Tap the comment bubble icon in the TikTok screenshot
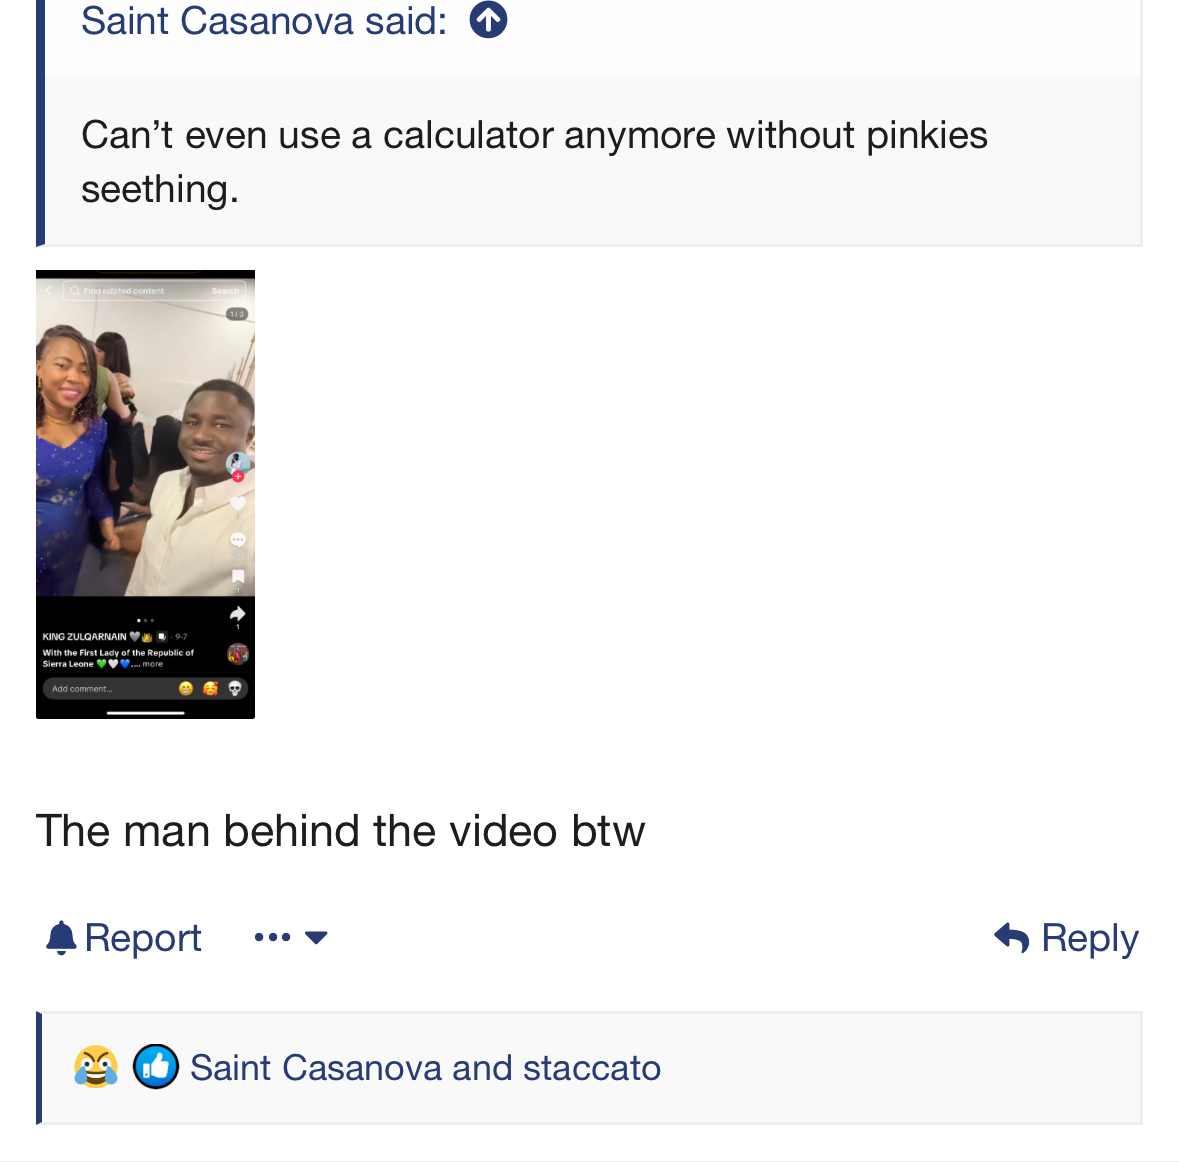 pyautogui.click(x=237, y=540)
